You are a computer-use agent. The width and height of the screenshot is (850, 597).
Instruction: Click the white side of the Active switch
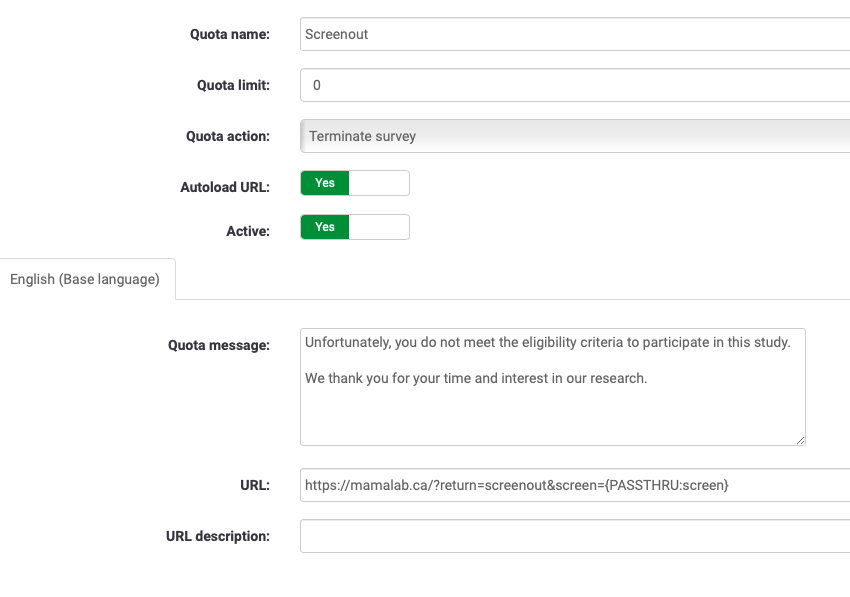[379, 227]
